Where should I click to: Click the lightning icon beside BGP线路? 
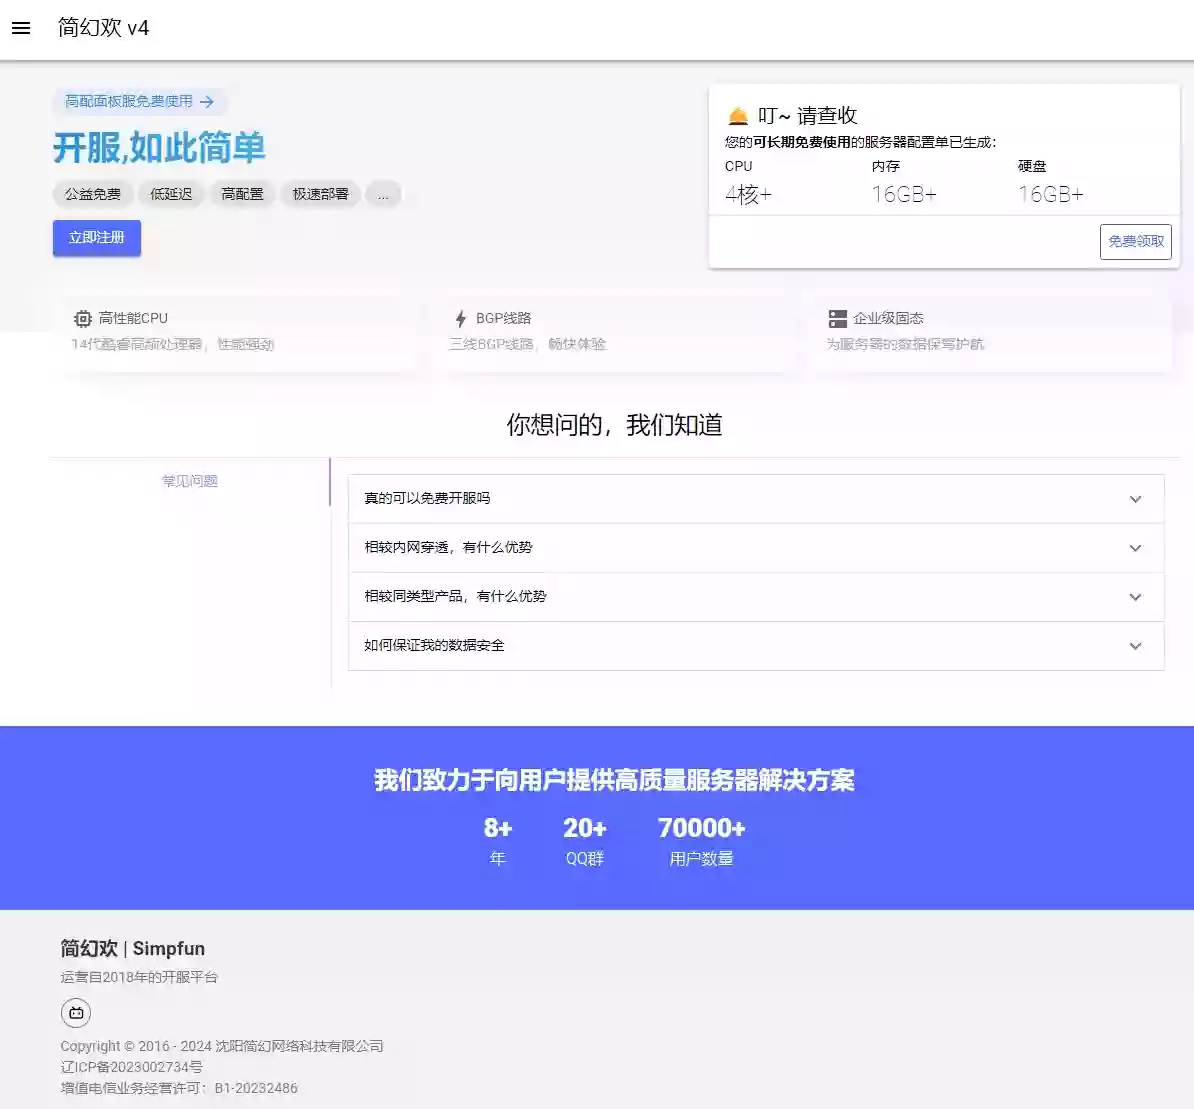click(459, 318)
